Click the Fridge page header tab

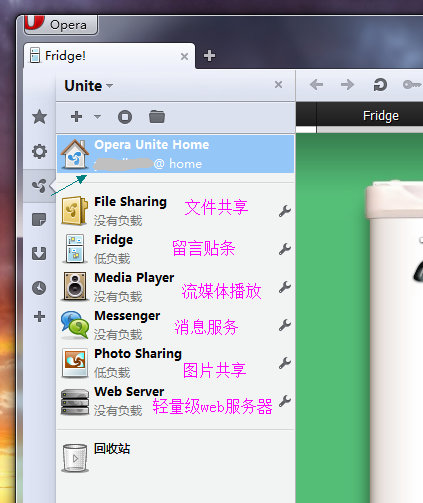pyautogui.click(x=381, y=116)
